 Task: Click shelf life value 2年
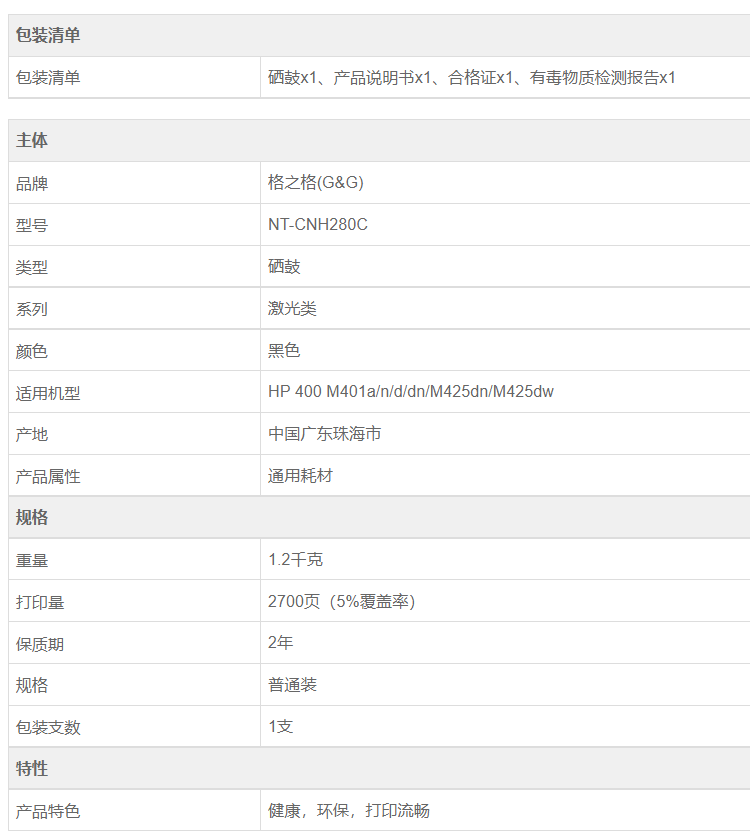(280, 643)
